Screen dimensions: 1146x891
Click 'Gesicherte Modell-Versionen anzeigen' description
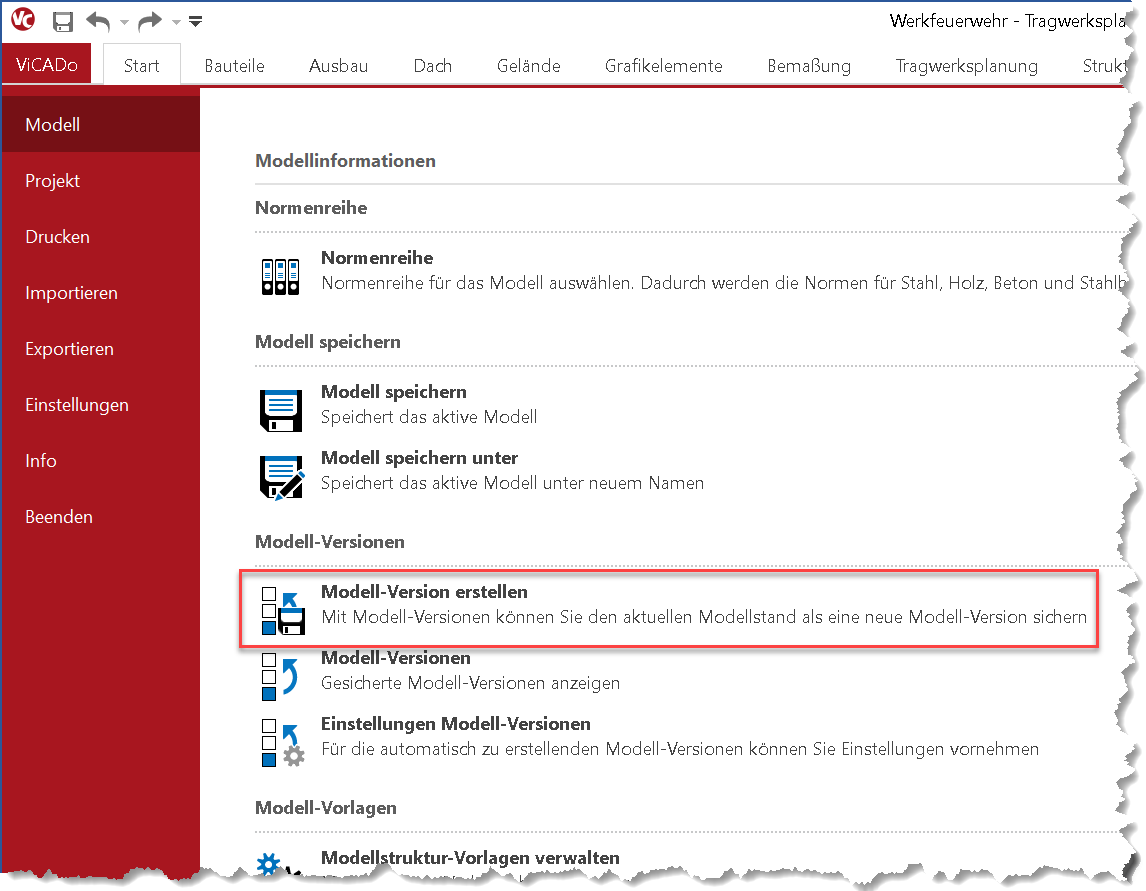pyautogui.click(x=471, y=683)
